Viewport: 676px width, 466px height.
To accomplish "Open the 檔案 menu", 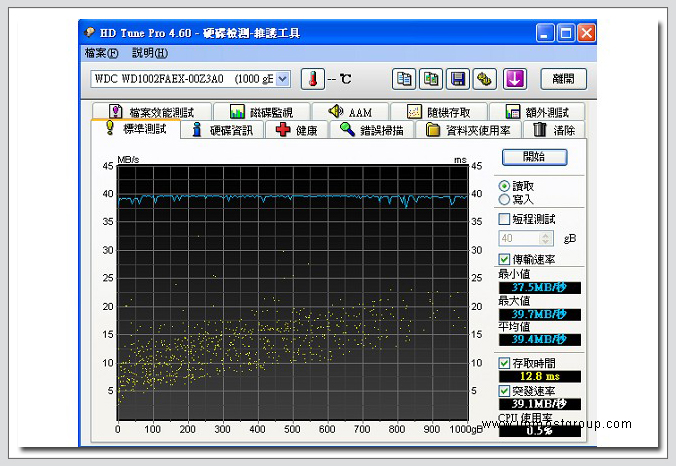I will tap(101, 53).
